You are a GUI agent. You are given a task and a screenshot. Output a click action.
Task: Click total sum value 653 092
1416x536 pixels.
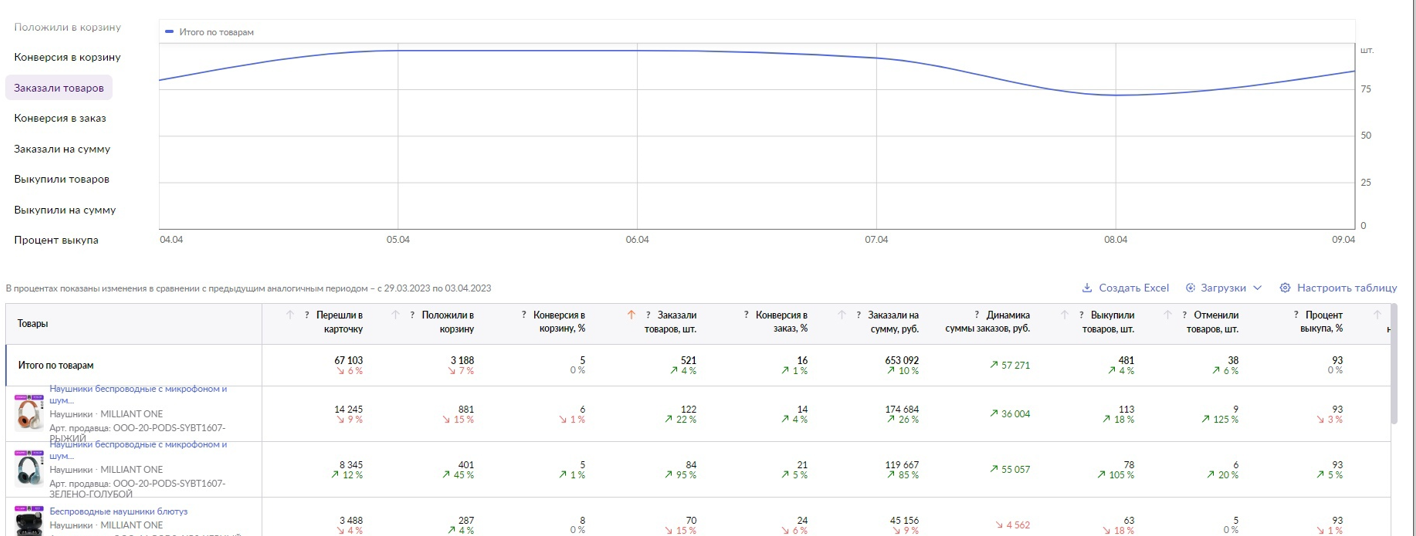coord(902,360)
